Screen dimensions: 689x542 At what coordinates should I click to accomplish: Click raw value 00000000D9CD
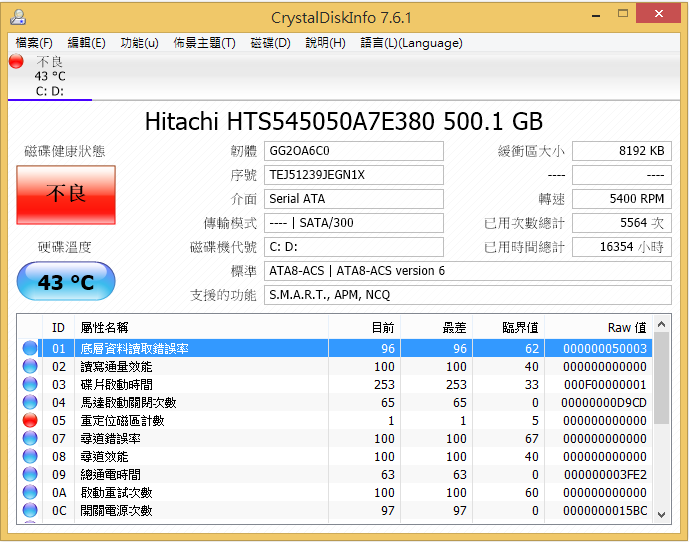click(x=604, y=403)
